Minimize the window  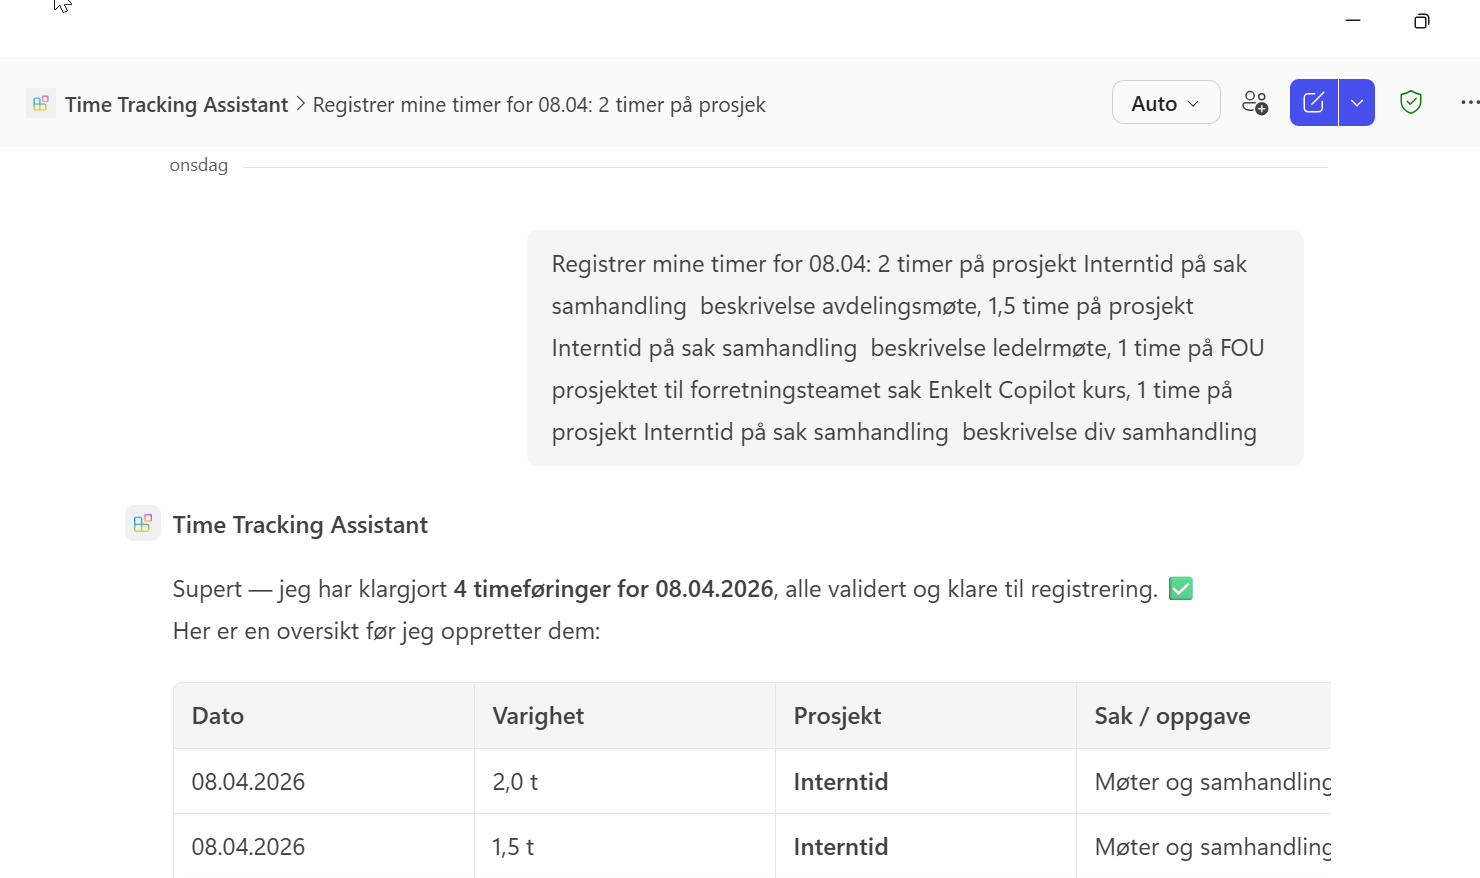[x=1353, y=21]
